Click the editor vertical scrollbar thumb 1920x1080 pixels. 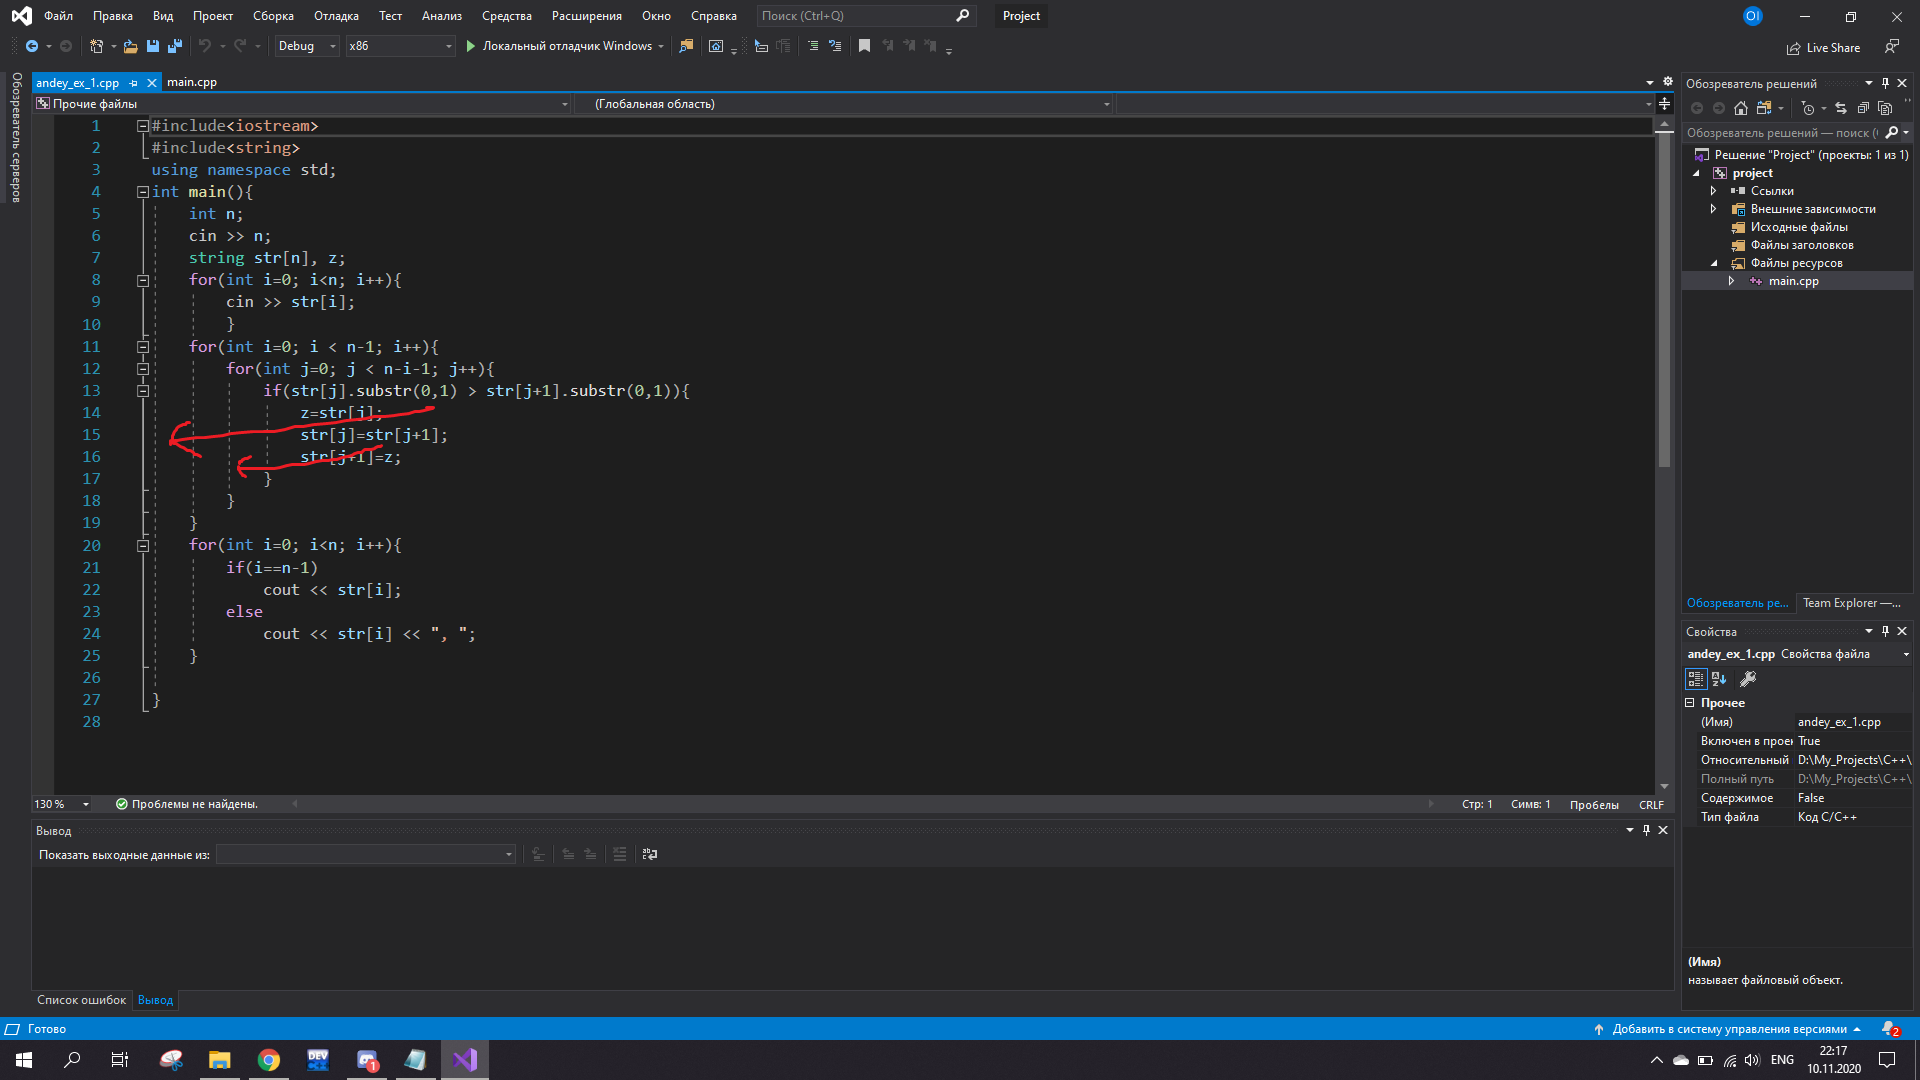coord(1664,300)
